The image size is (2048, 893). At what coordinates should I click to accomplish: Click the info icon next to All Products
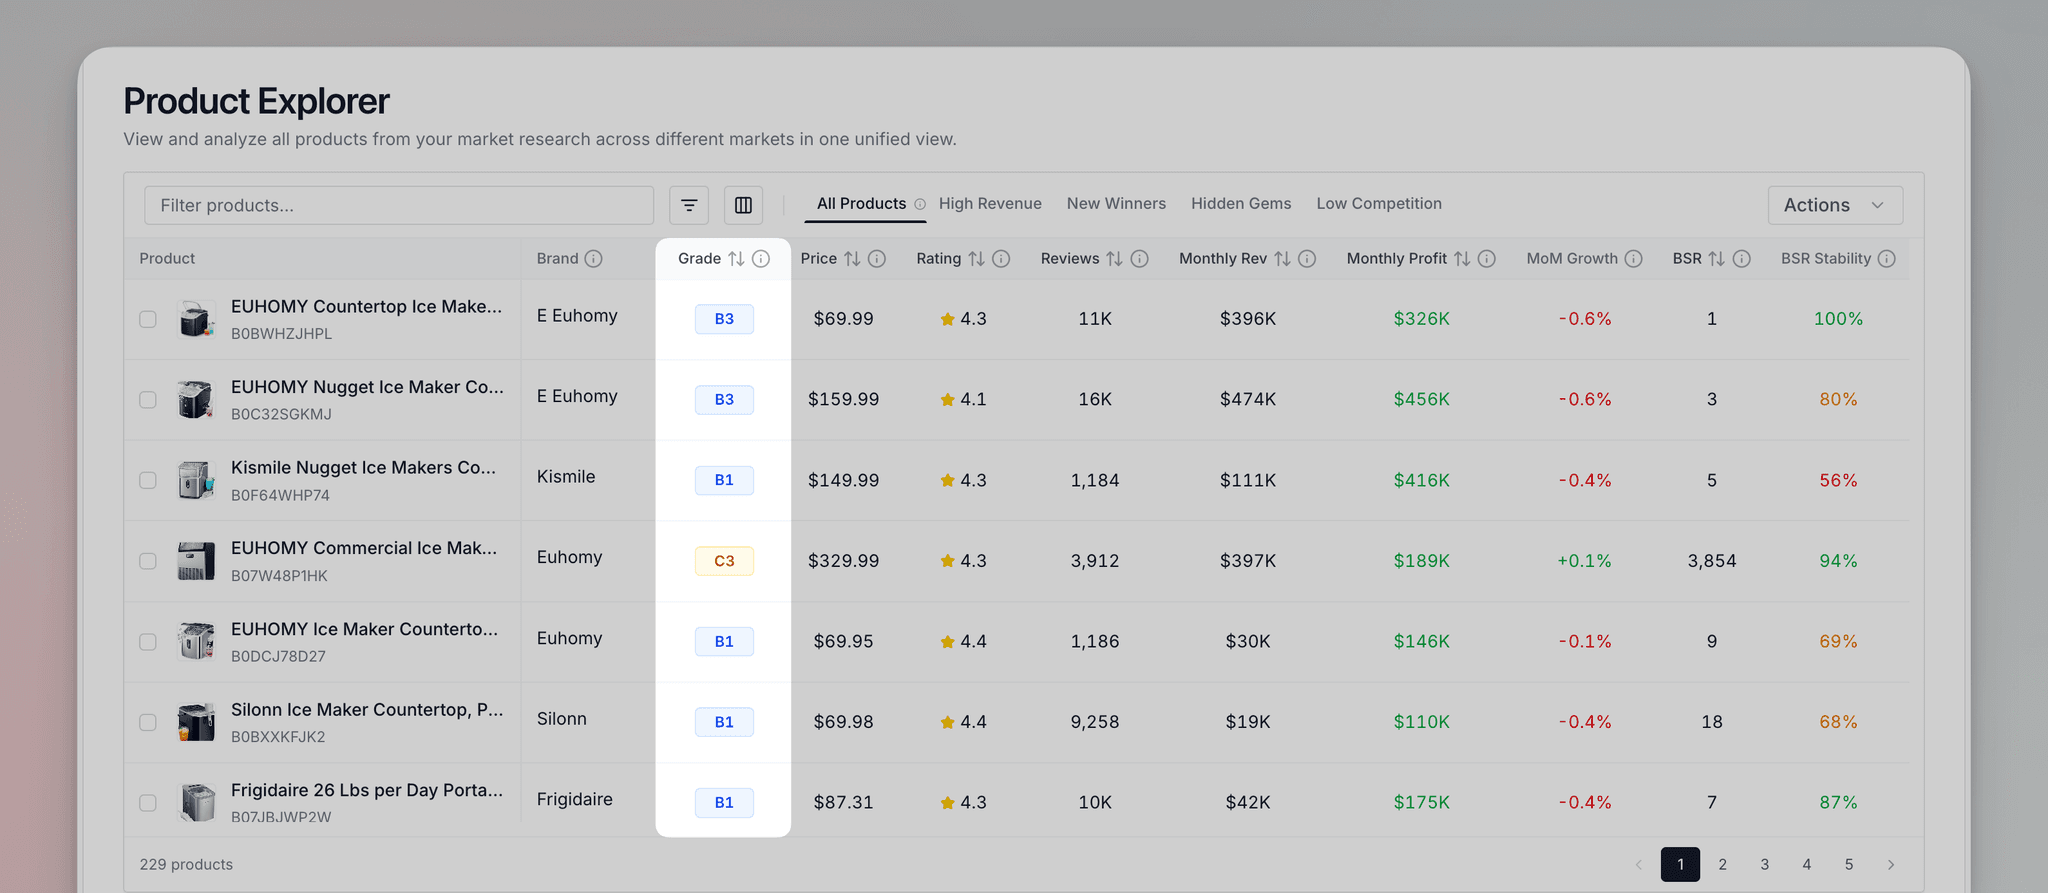click(x=920, y=204)
